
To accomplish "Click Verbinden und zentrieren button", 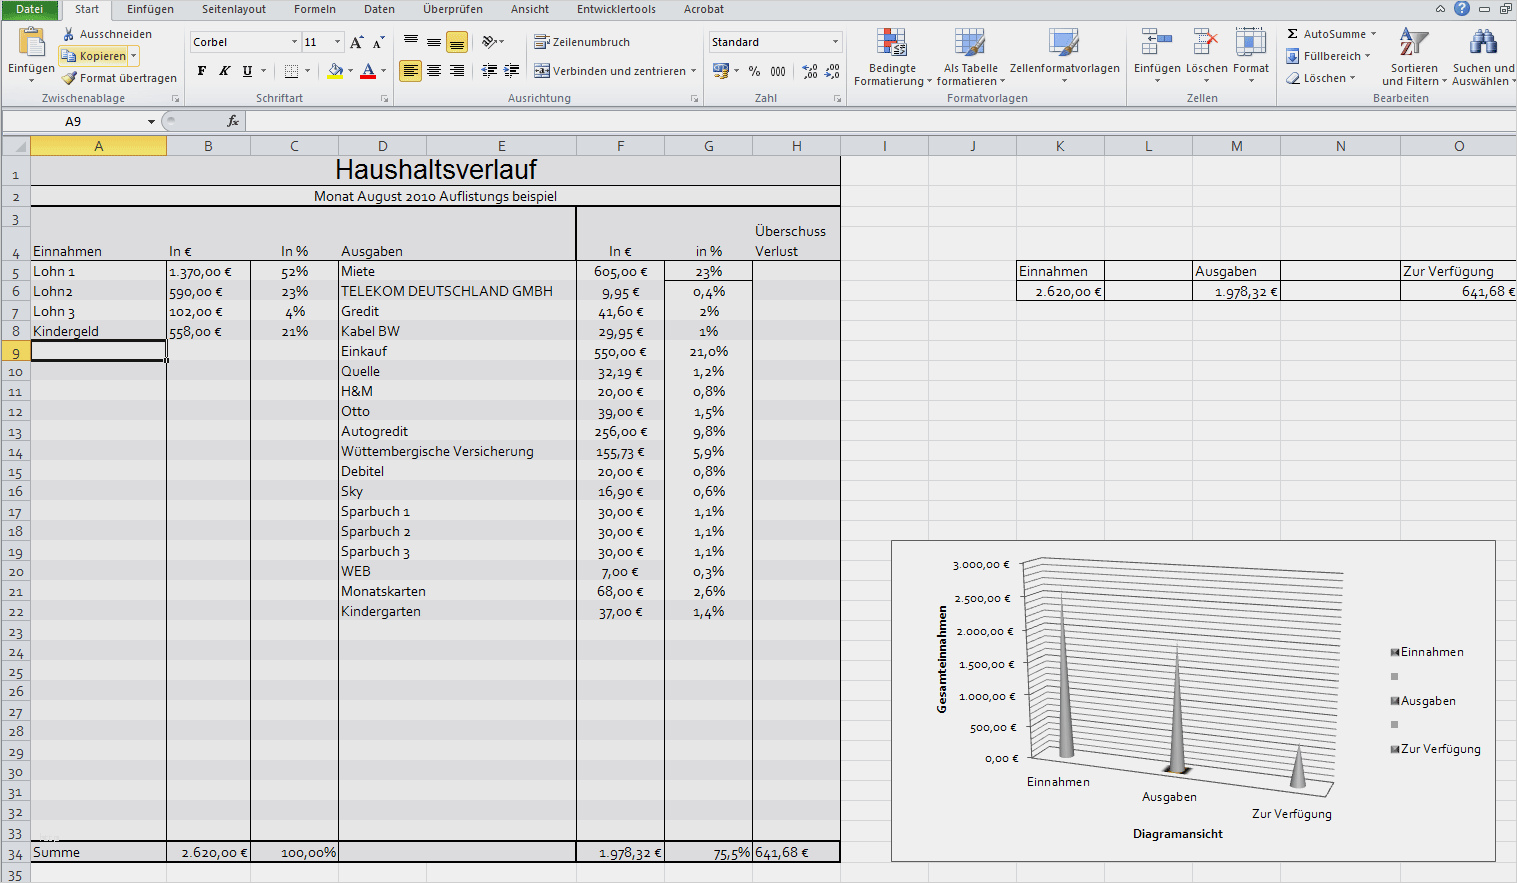I will (x=610, y=71).
